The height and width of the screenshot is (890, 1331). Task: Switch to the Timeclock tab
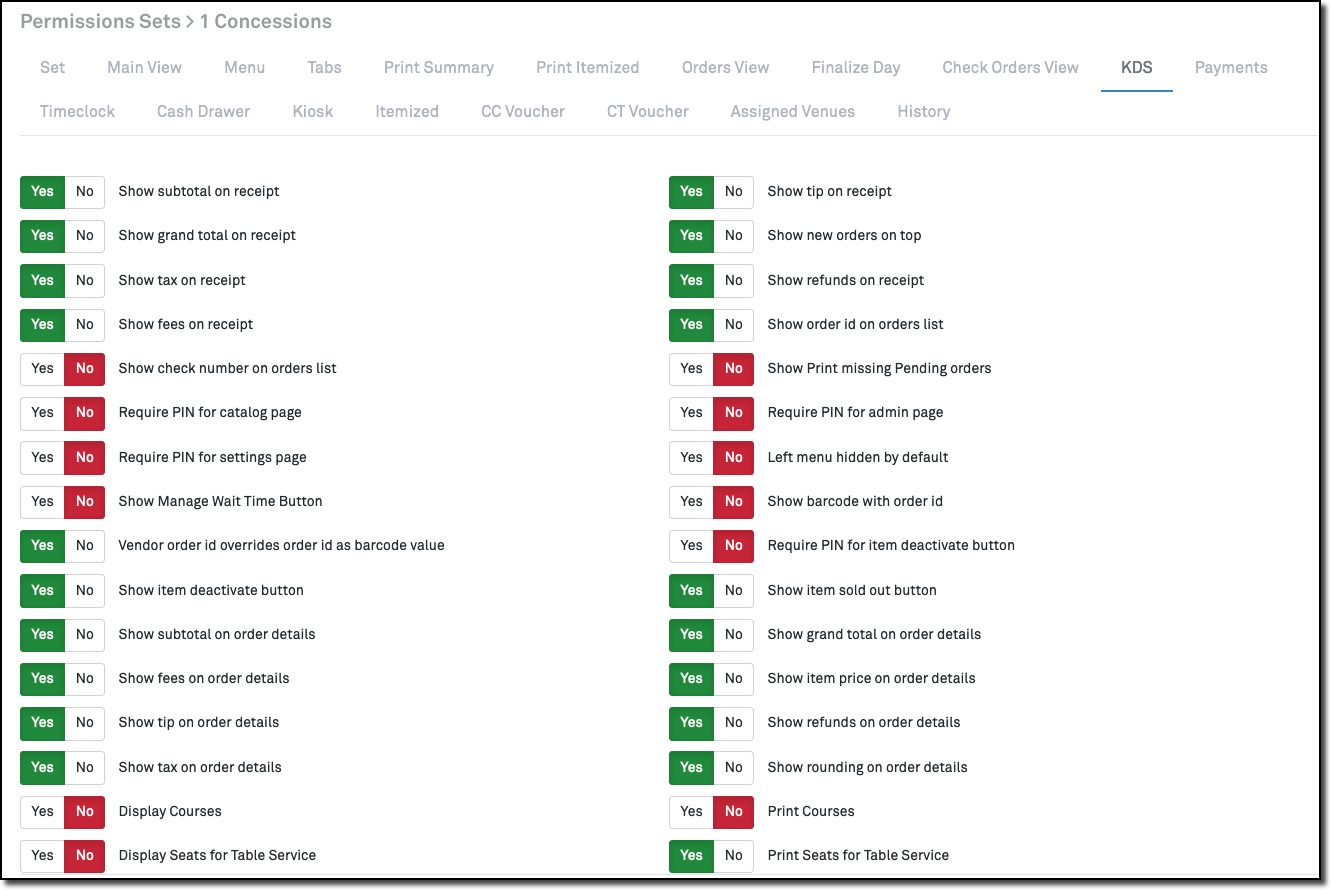pyautogui.click(x=77, y=111)
